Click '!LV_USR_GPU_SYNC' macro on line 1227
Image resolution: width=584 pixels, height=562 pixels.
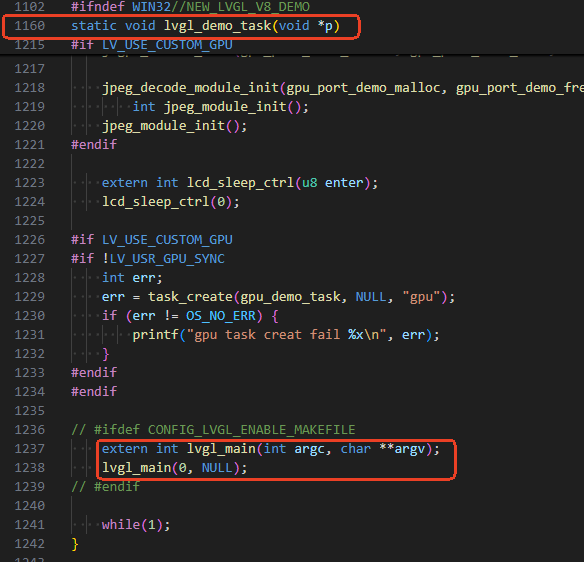164,259
